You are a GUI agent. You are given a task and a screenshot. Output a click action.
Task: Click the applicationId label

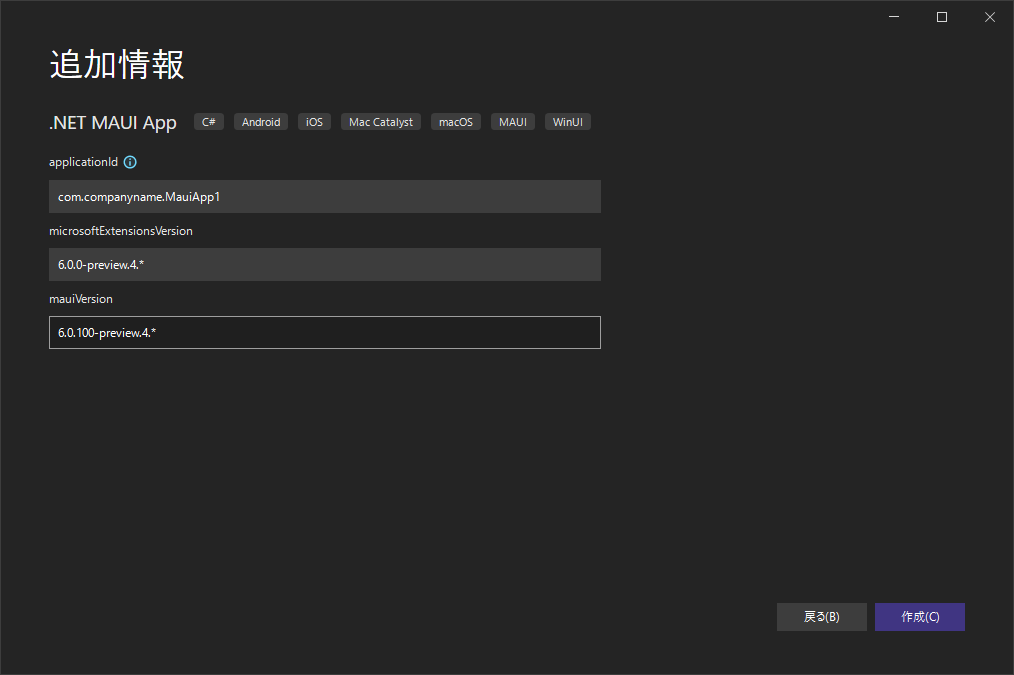click(x=83, y=162)
